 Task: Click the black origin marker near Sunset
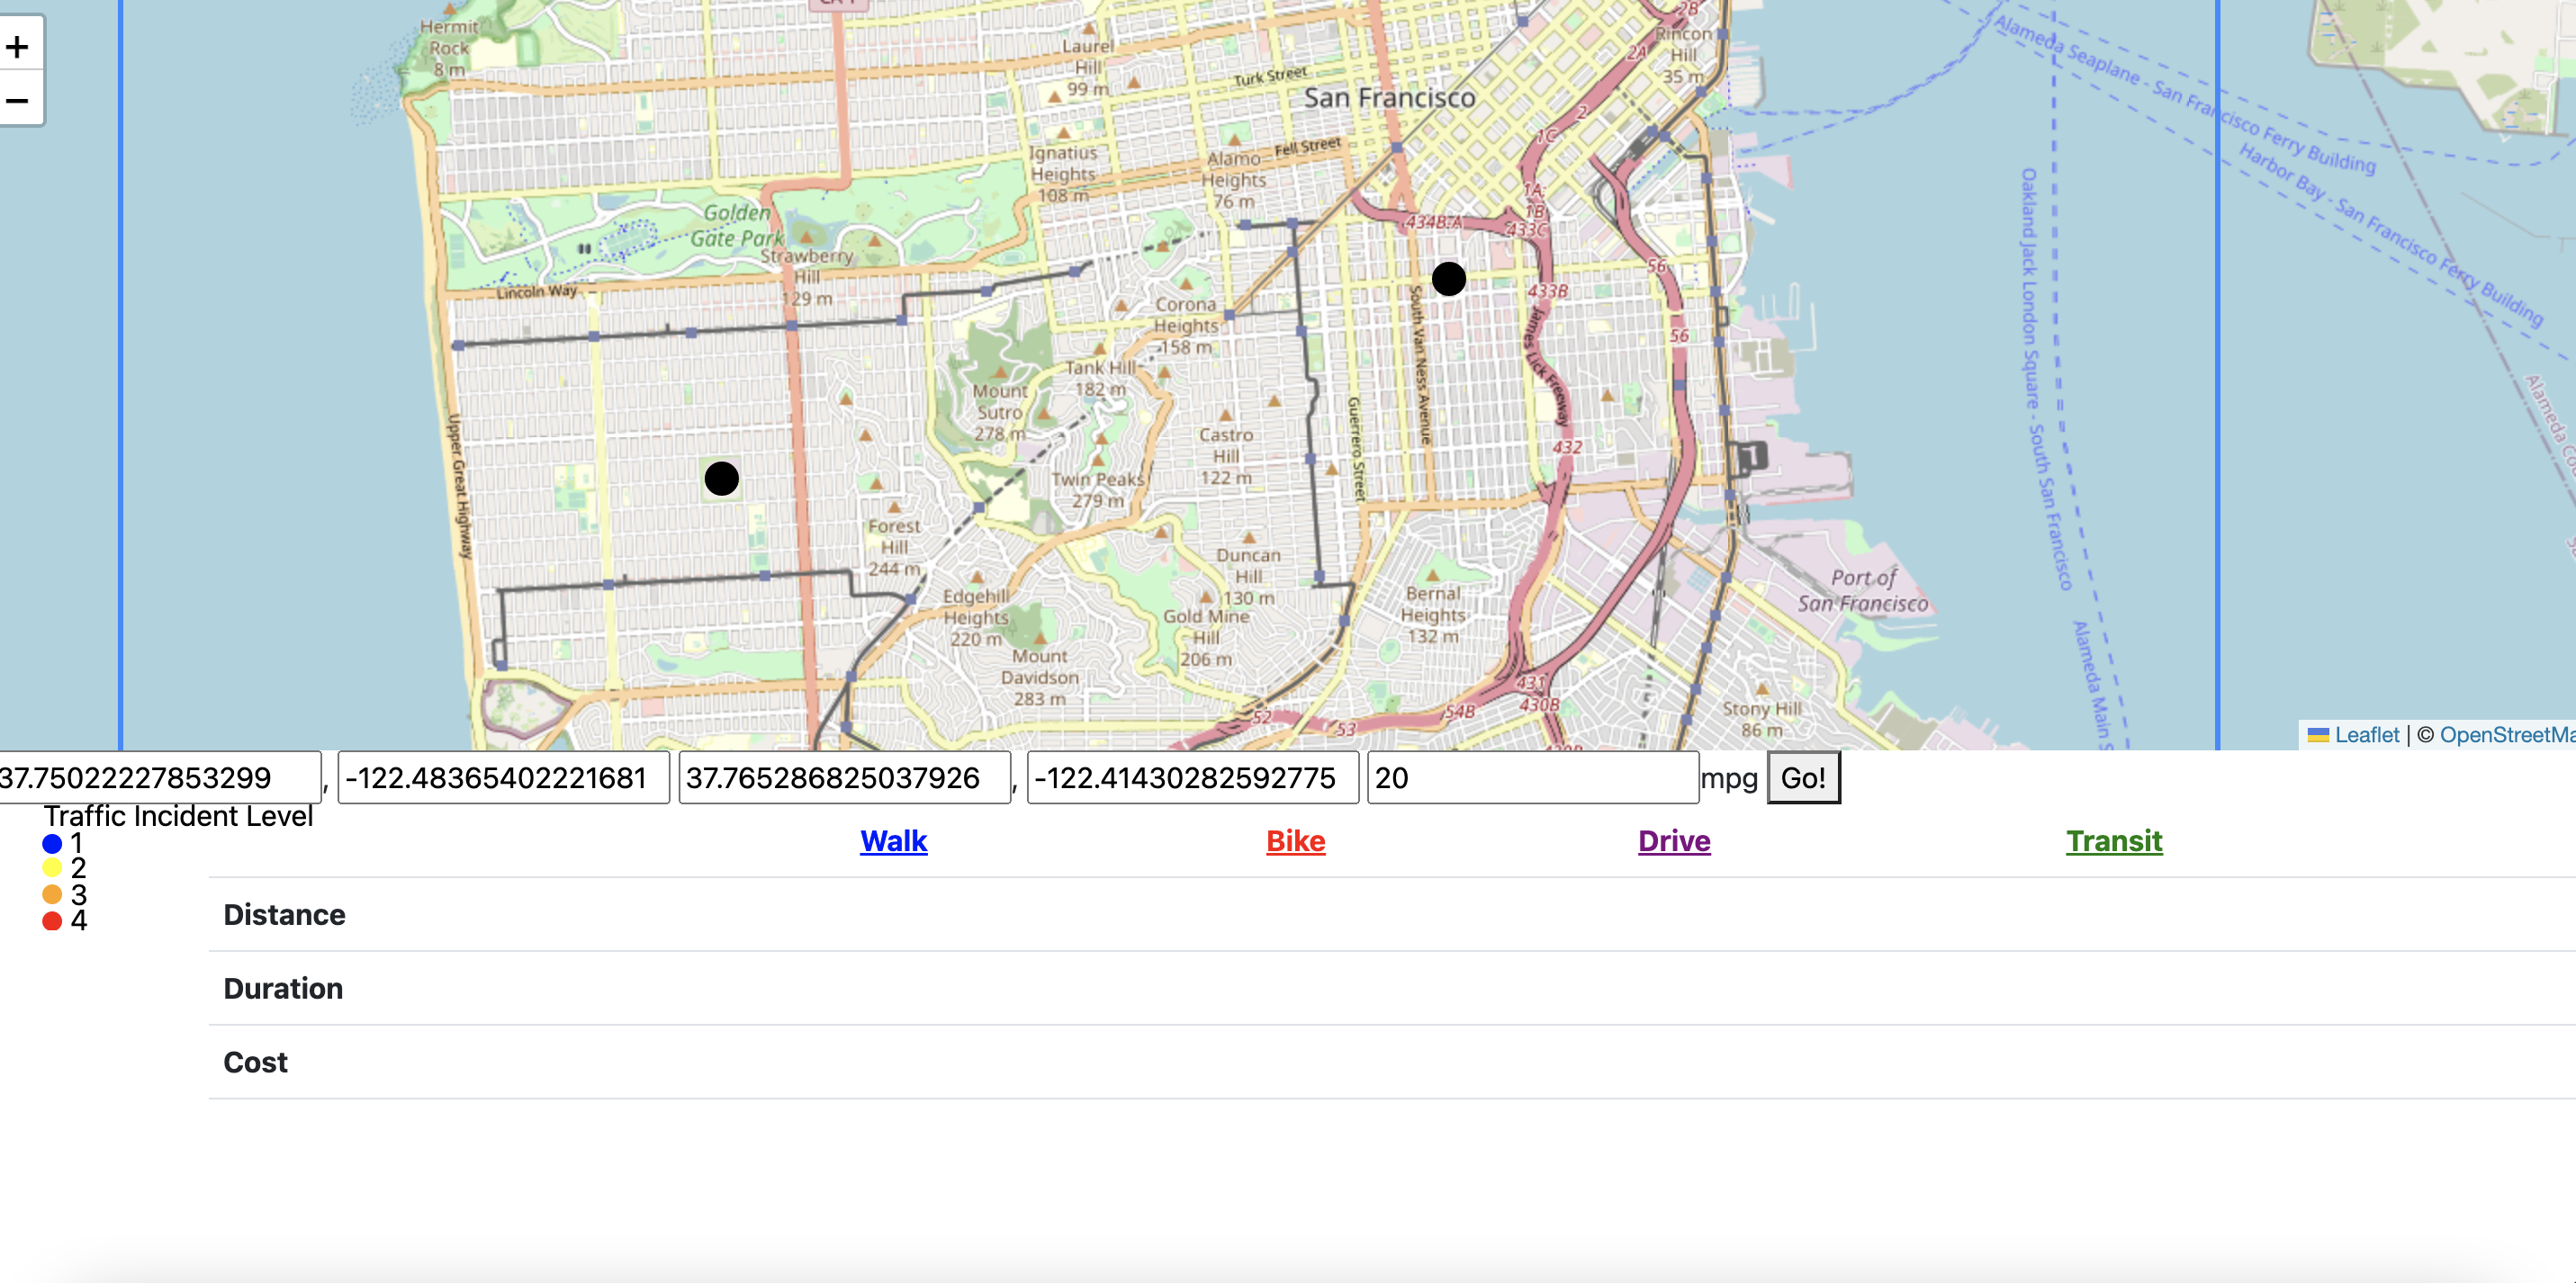tap(721, 479)
